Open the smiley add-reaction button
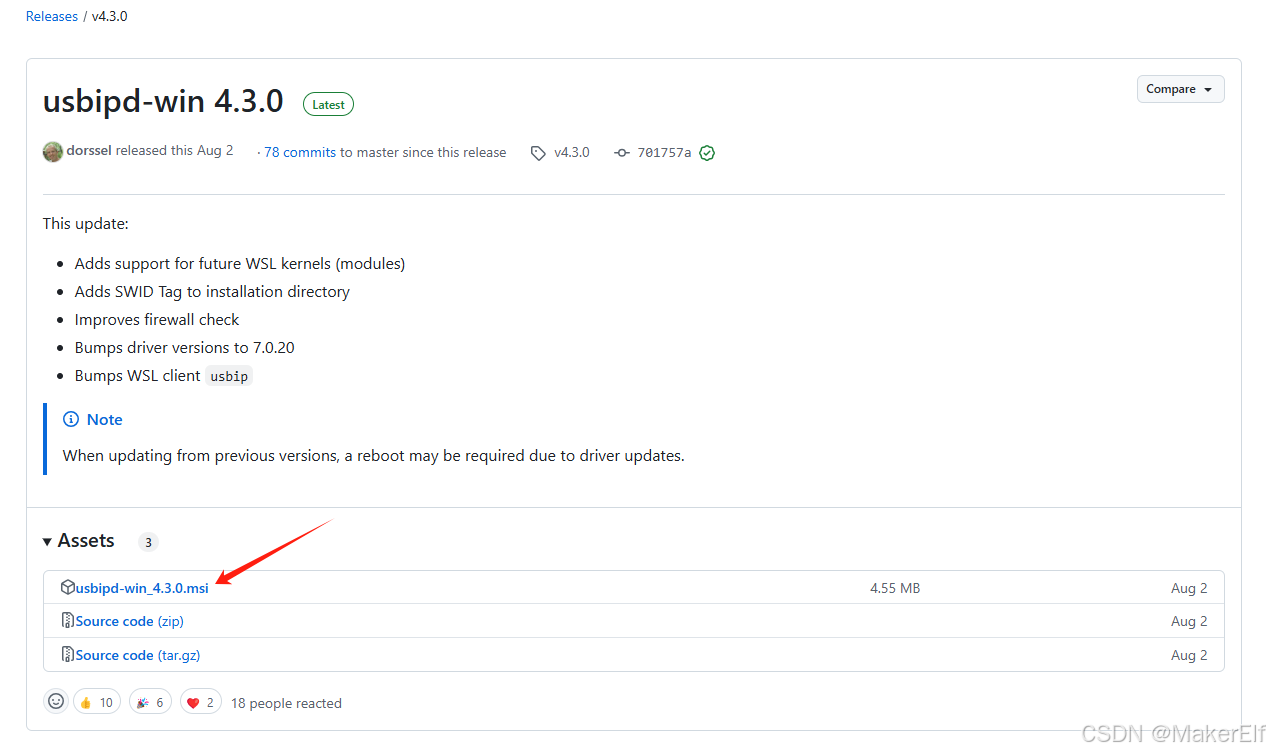1270x755 pixels. point(56,702)
